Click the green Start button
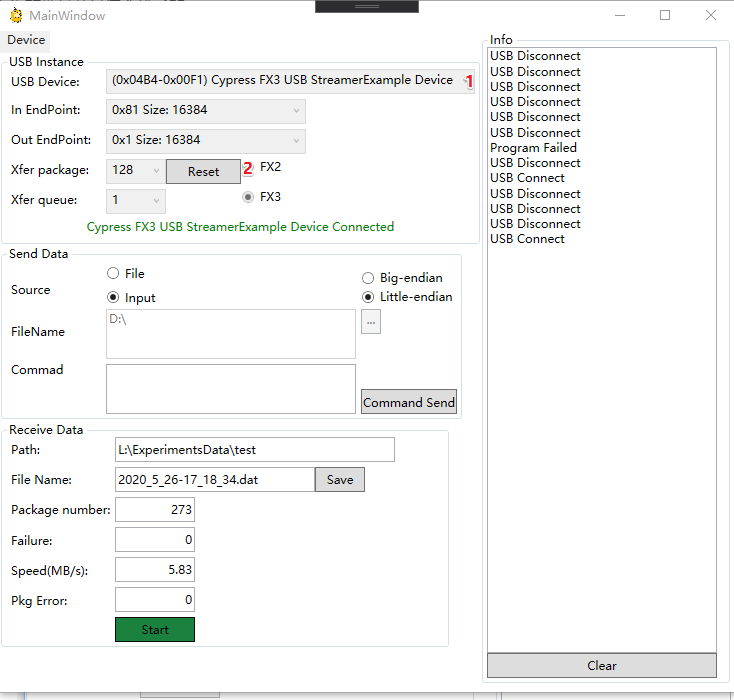This screenshot has height=700, width=734. click(x=155, y=629)
